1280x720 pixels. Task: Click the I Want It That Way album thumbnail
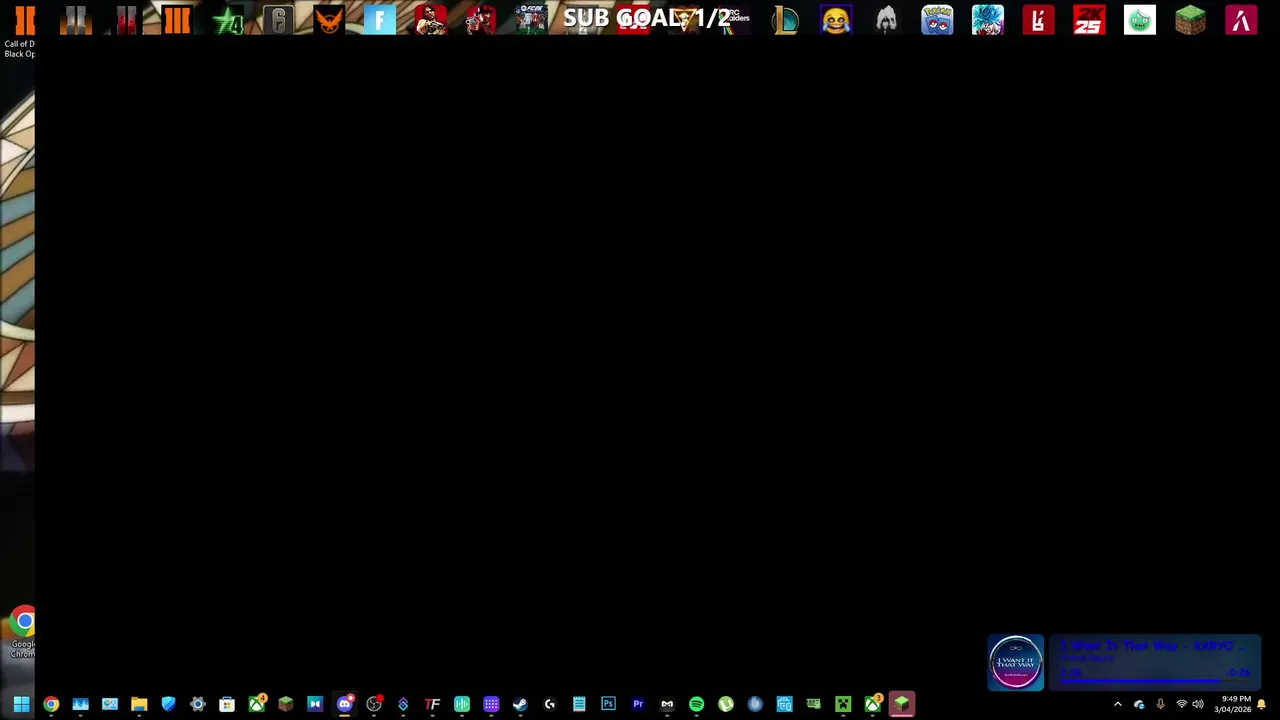1016,662
